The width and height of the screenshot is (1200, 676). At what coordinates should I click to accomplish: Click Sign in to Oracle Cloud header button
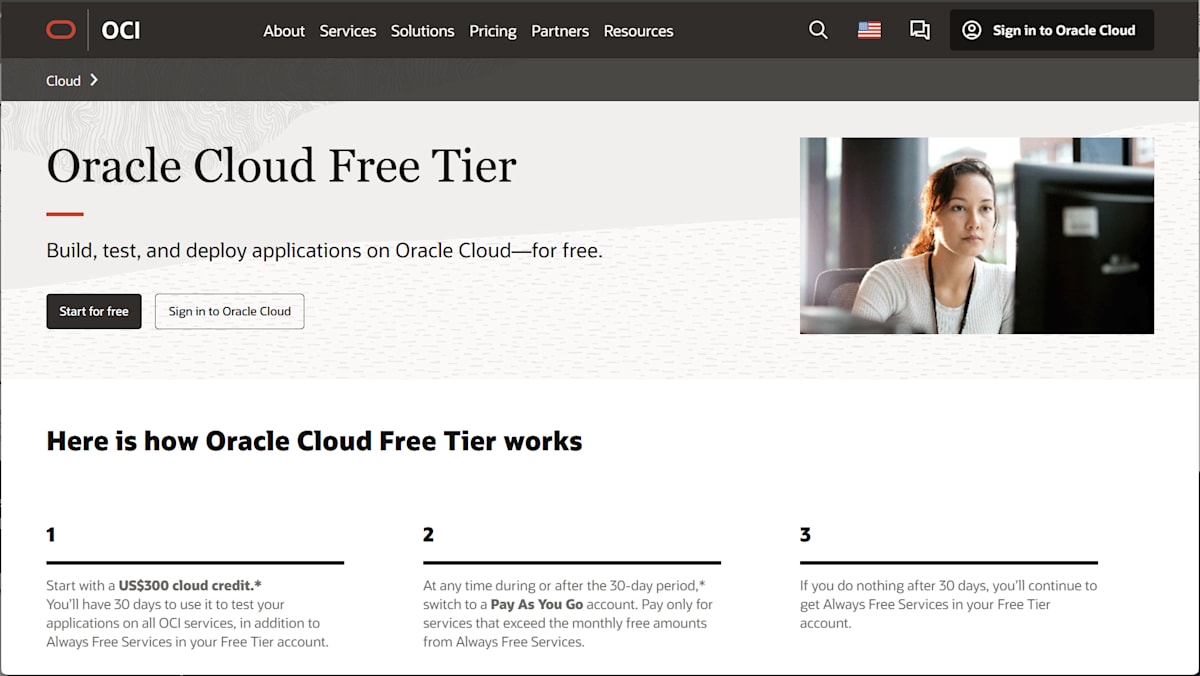1052,30
